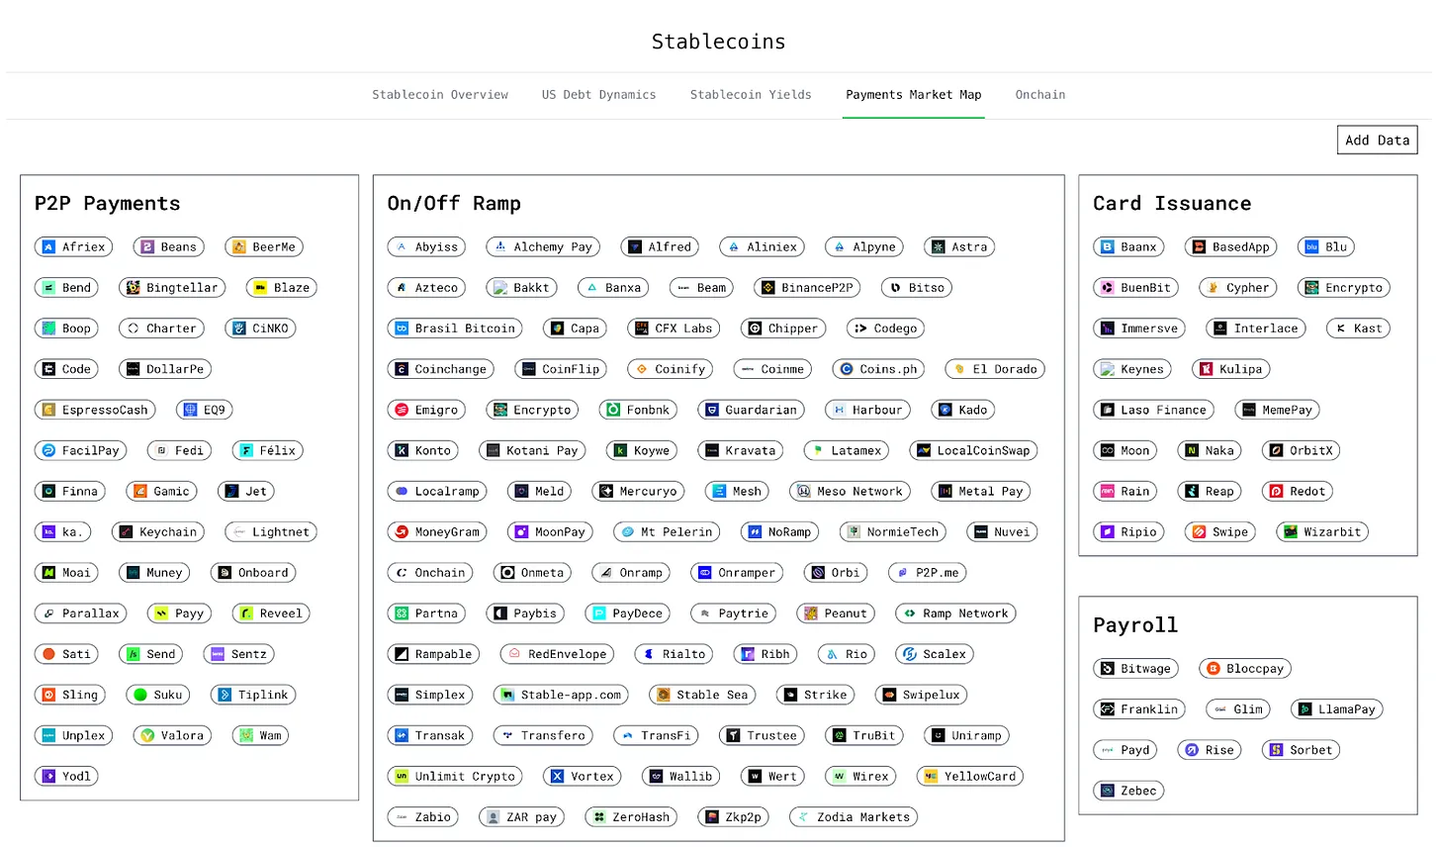Open the BasedApp card chip
The width and height of the screenshot is (1440, 847).
pos(1231,247)
